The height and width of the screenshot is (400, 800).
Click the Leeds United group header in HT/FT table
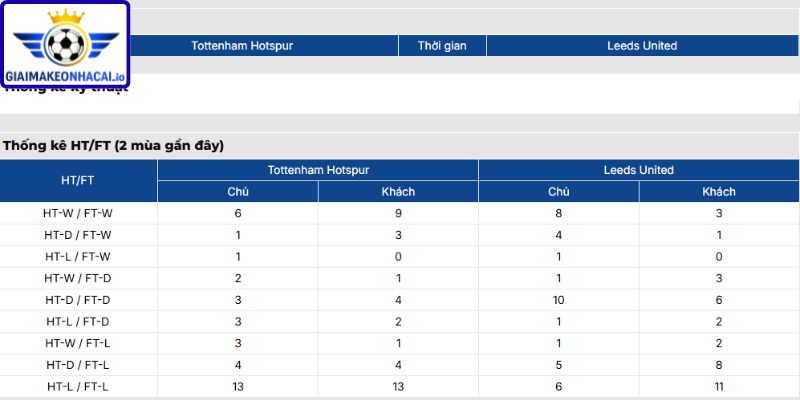click(639, 170)
